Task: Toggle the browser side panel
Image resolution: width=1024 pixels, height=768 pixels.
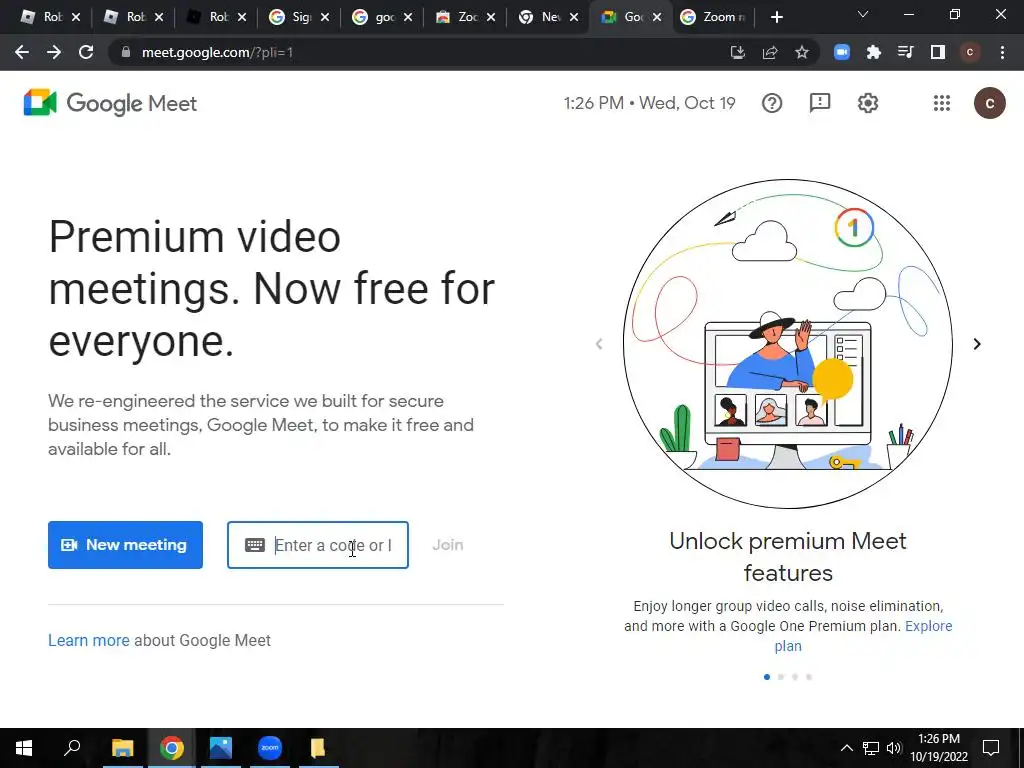Action: (x=938, y=52)
